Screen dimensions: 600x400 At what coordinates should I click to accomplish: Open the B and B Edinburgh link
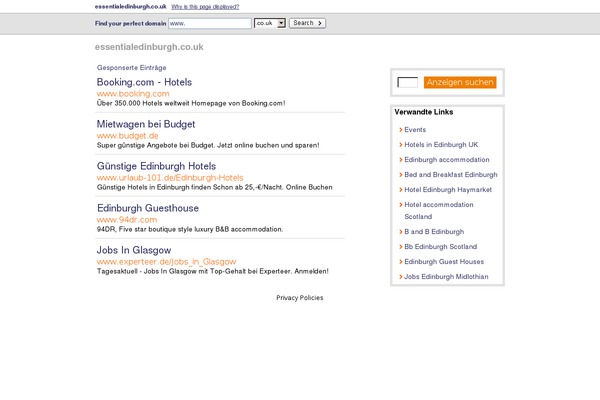(x=434, y=232)
